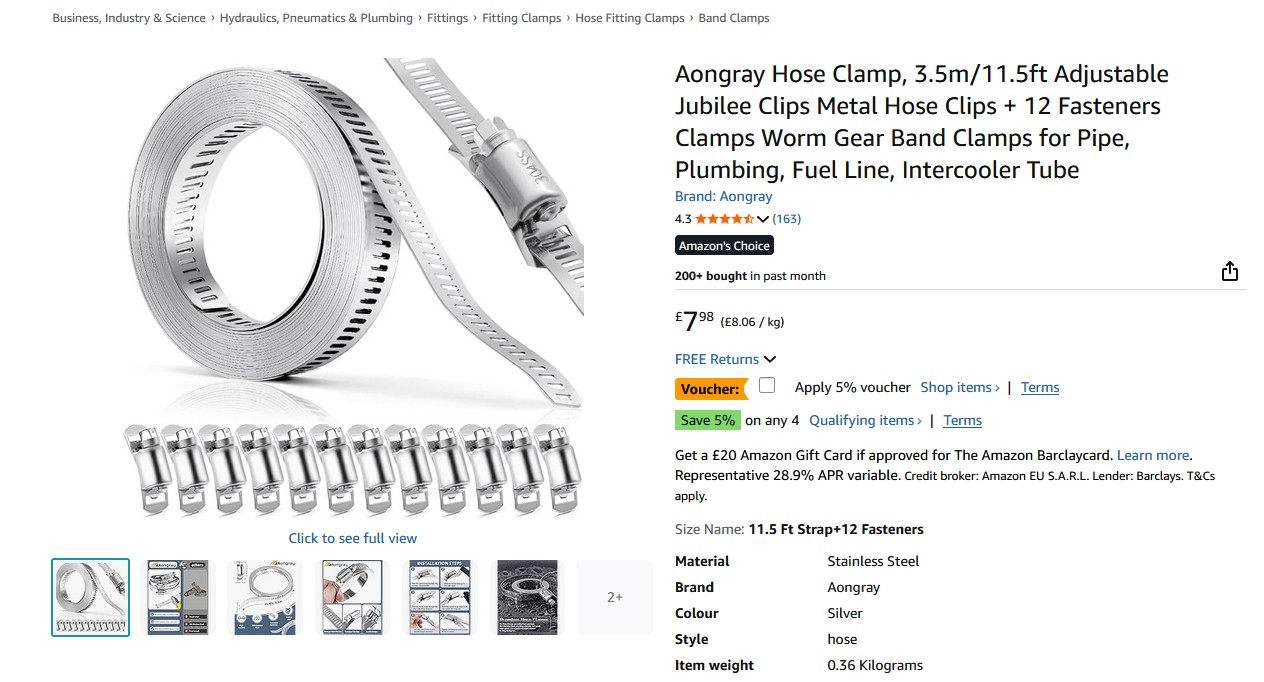Go to Band Clamps breadcrumb
This screenshot has width=1264, height=682.
coord(734,18)
